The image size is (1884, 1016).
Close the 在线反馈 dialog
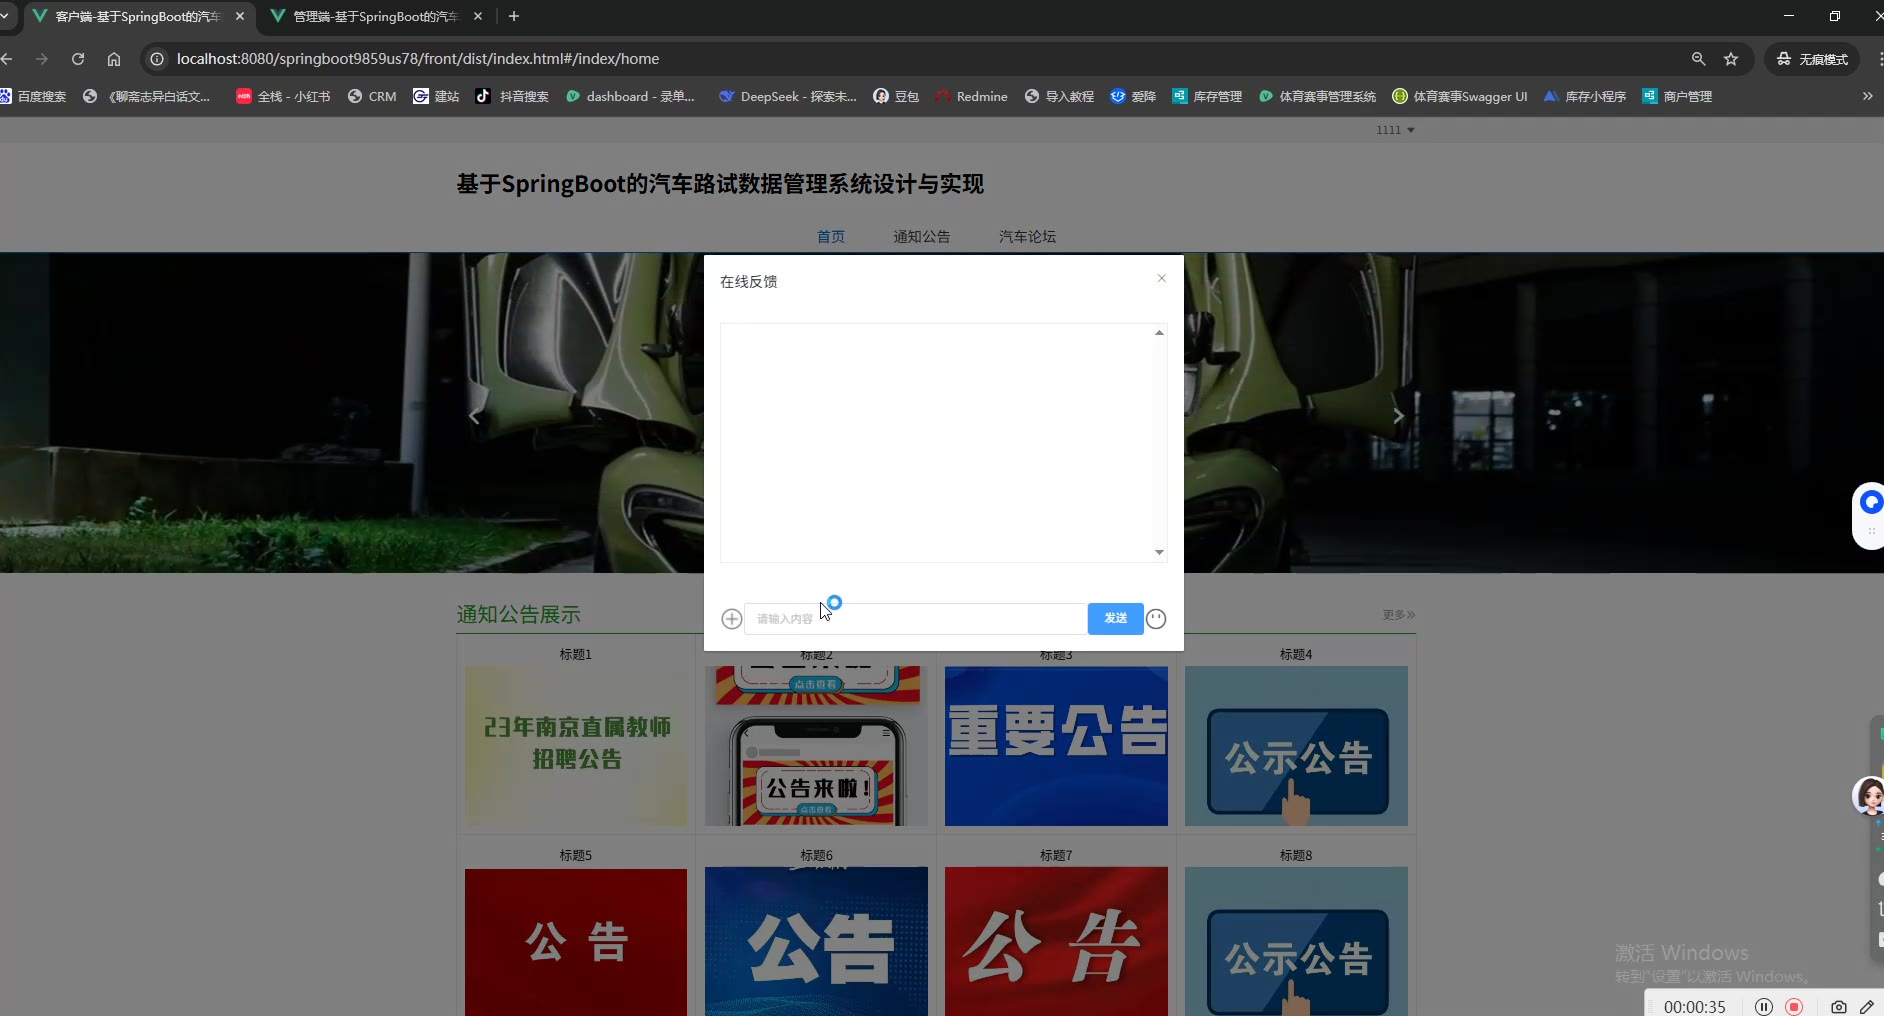point(1161,278)
